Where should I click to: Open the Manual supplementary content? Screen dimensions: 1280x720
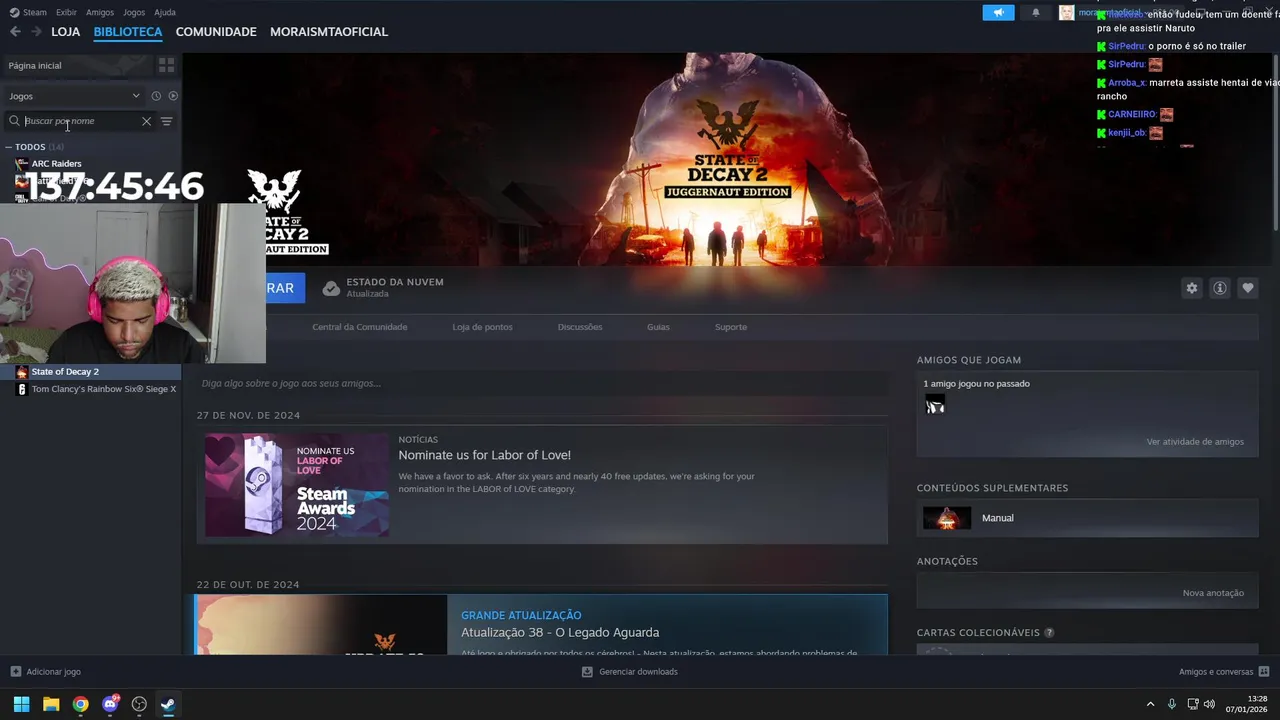1087,518
